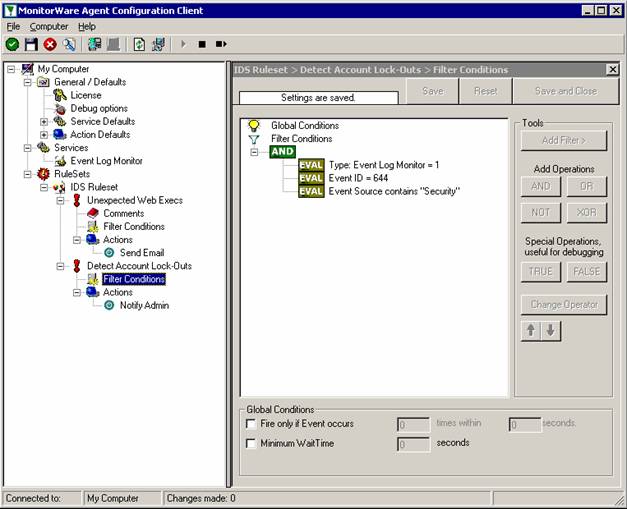The width and height of the screenshot is (627, 509).
Task: Collapse the General / Defaults node
Action: (28, 82)
